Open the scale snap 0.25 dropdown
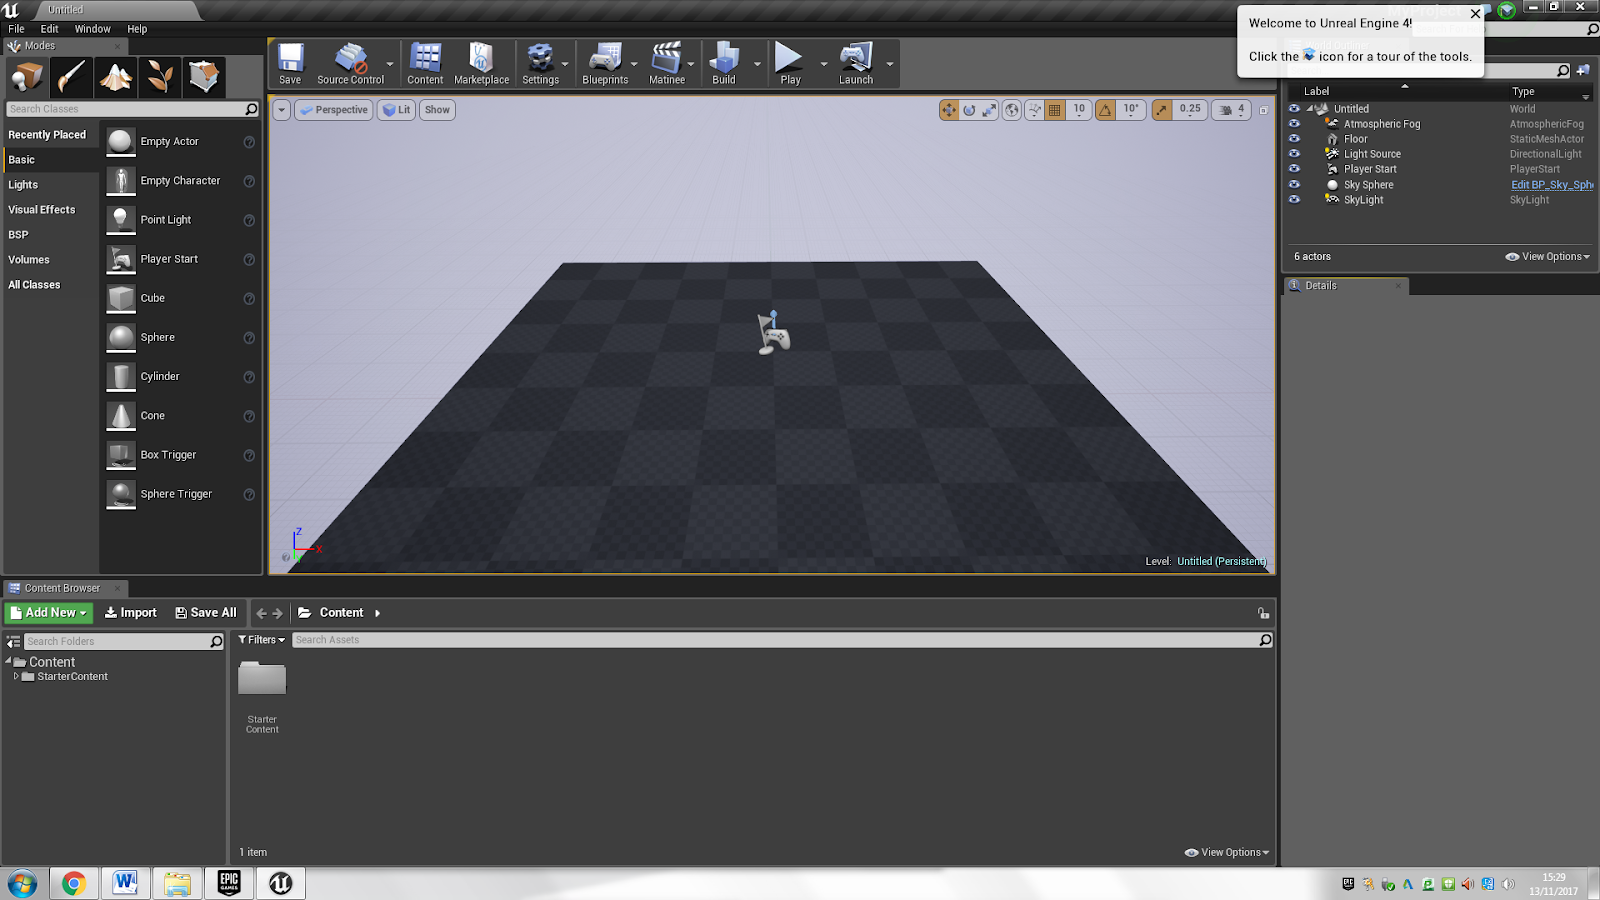This screenshot has height=900, width=1600. 1190,110
